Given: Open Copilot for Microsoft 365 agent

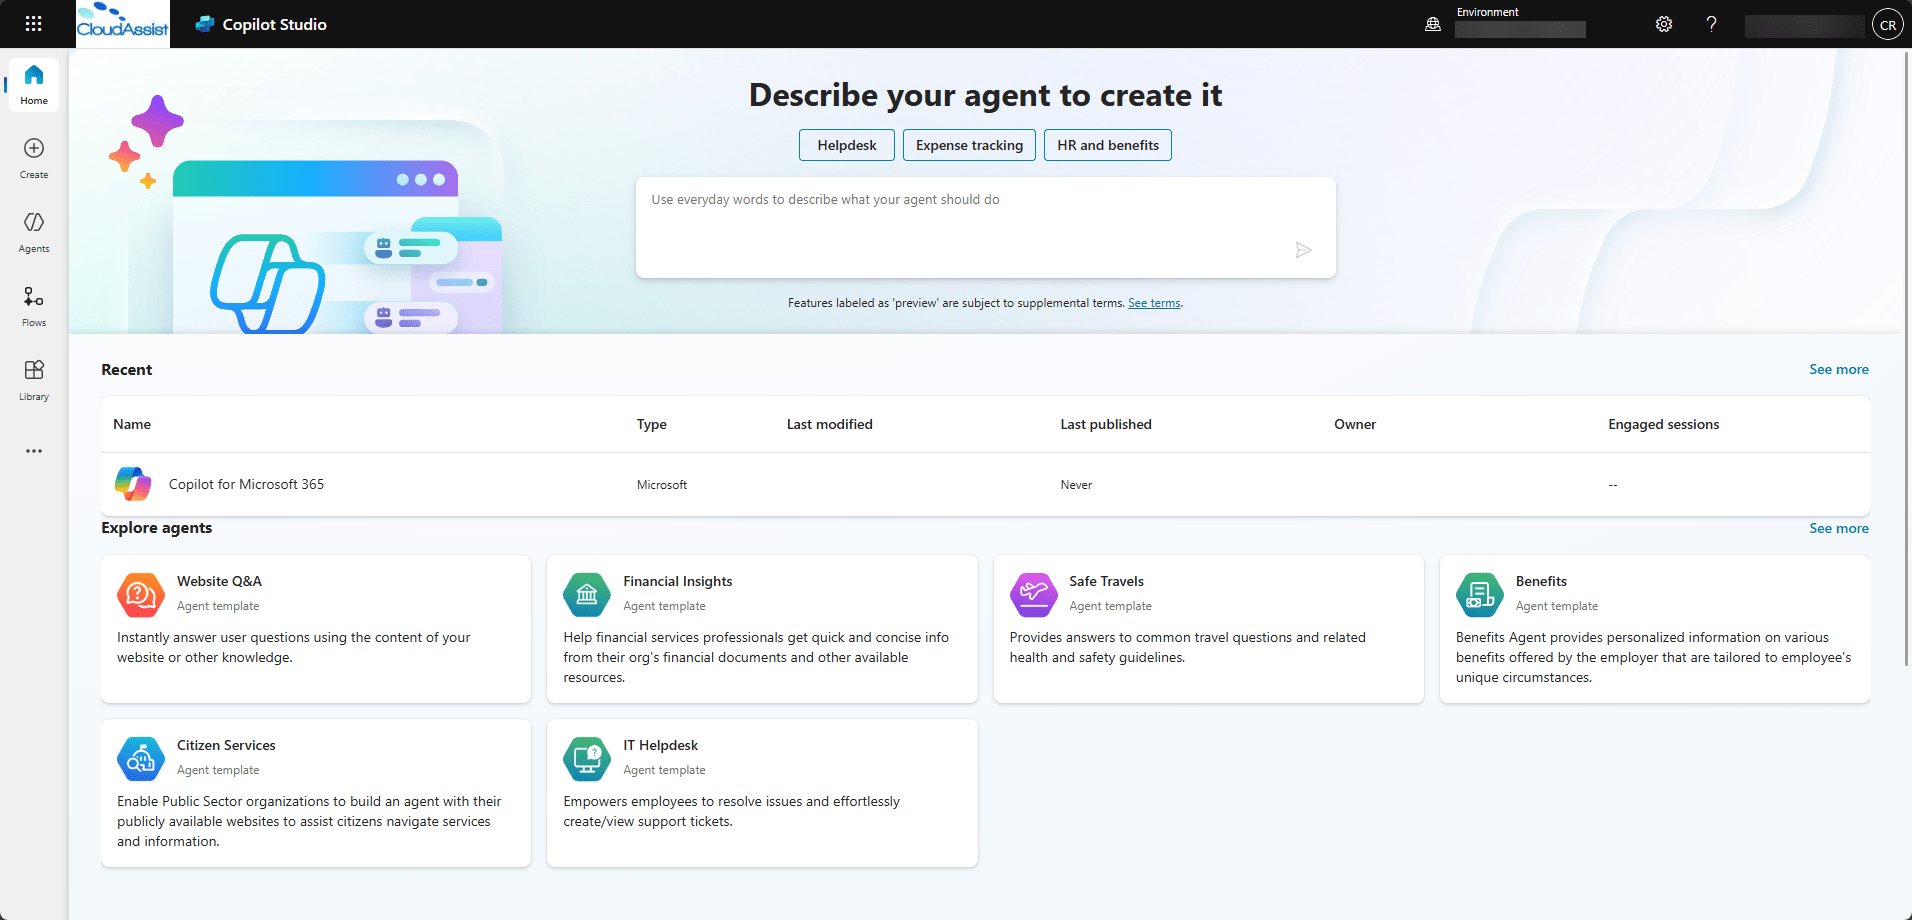Looking at the screenshot, I should click(x=246, y=484).
